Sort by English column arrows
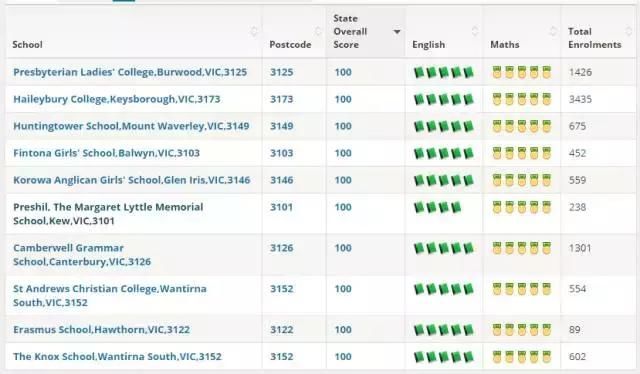 (475, 31)
